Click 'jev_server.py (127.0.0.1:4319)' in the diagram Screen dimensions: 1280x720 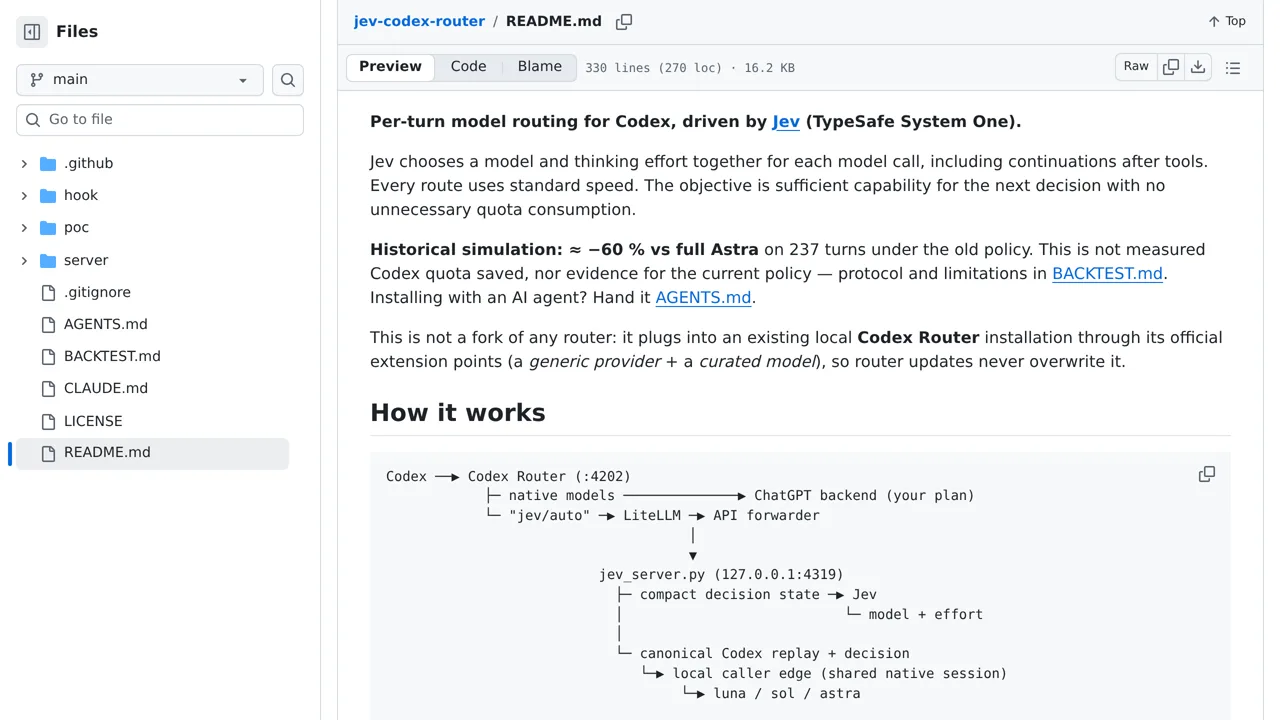point(721,575)
